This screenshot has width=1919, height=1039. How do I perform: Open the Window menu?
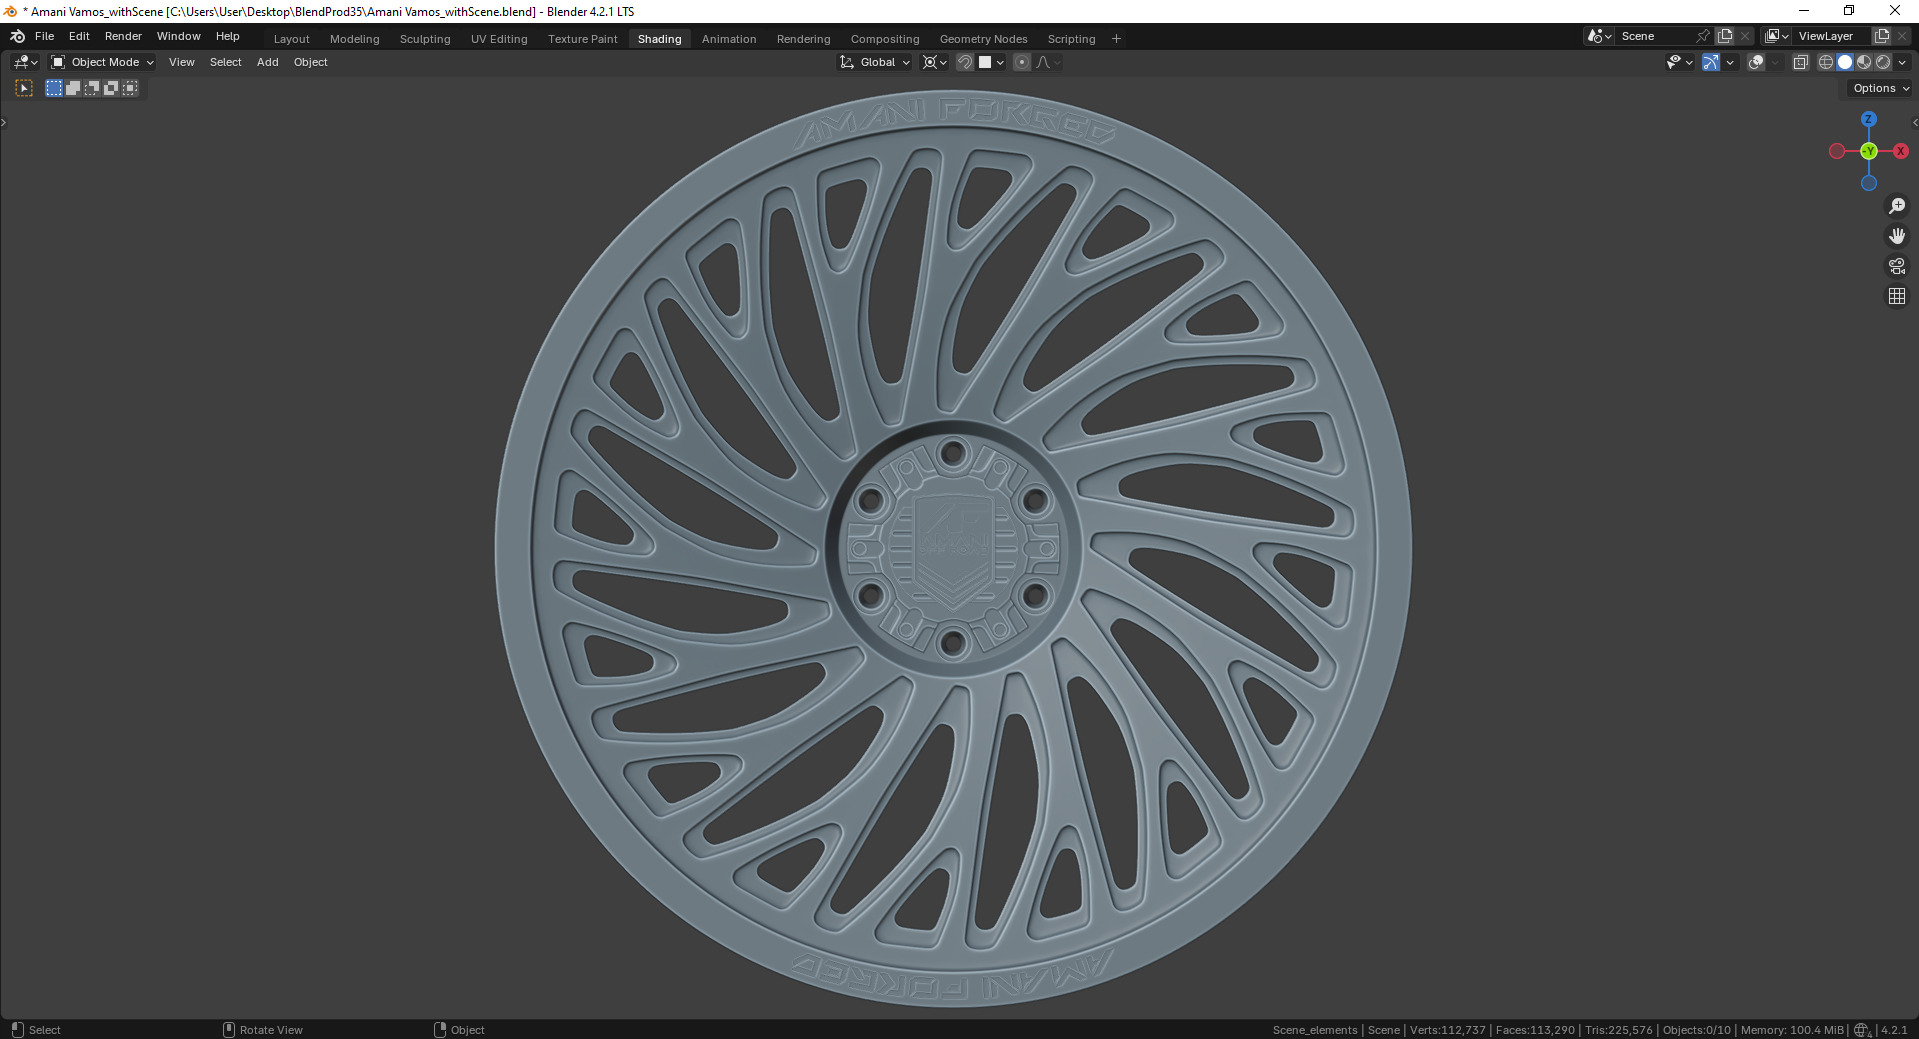pos(178,36)
